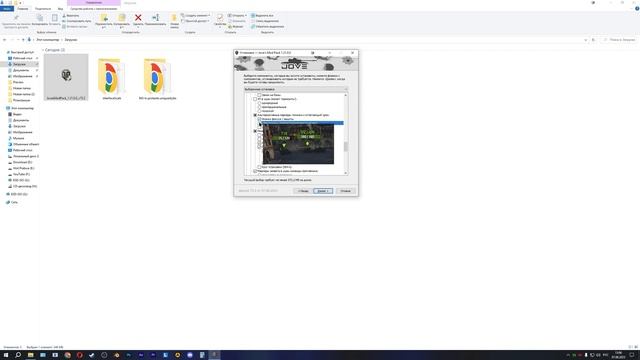Select Музыка in the navigation pane
640x360 pixels.
18,138
